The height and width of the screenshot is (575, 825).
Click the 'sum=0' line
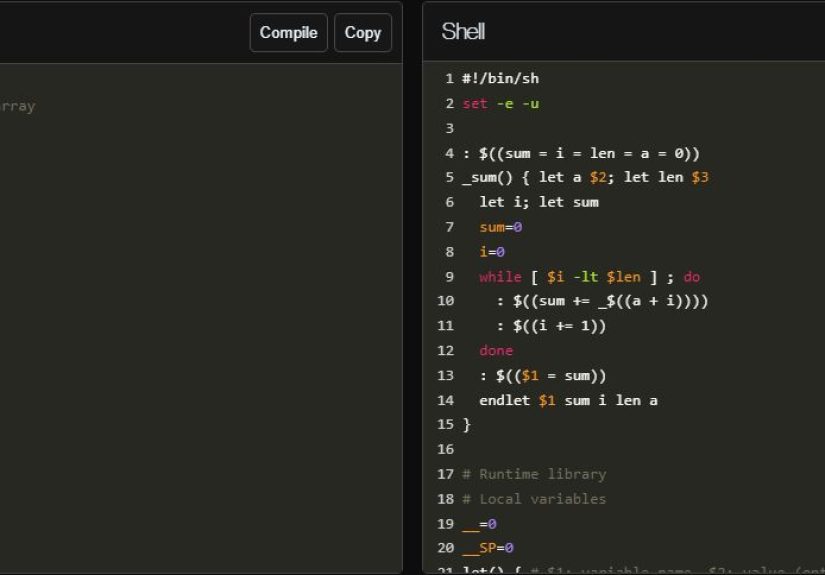[500, 227]
